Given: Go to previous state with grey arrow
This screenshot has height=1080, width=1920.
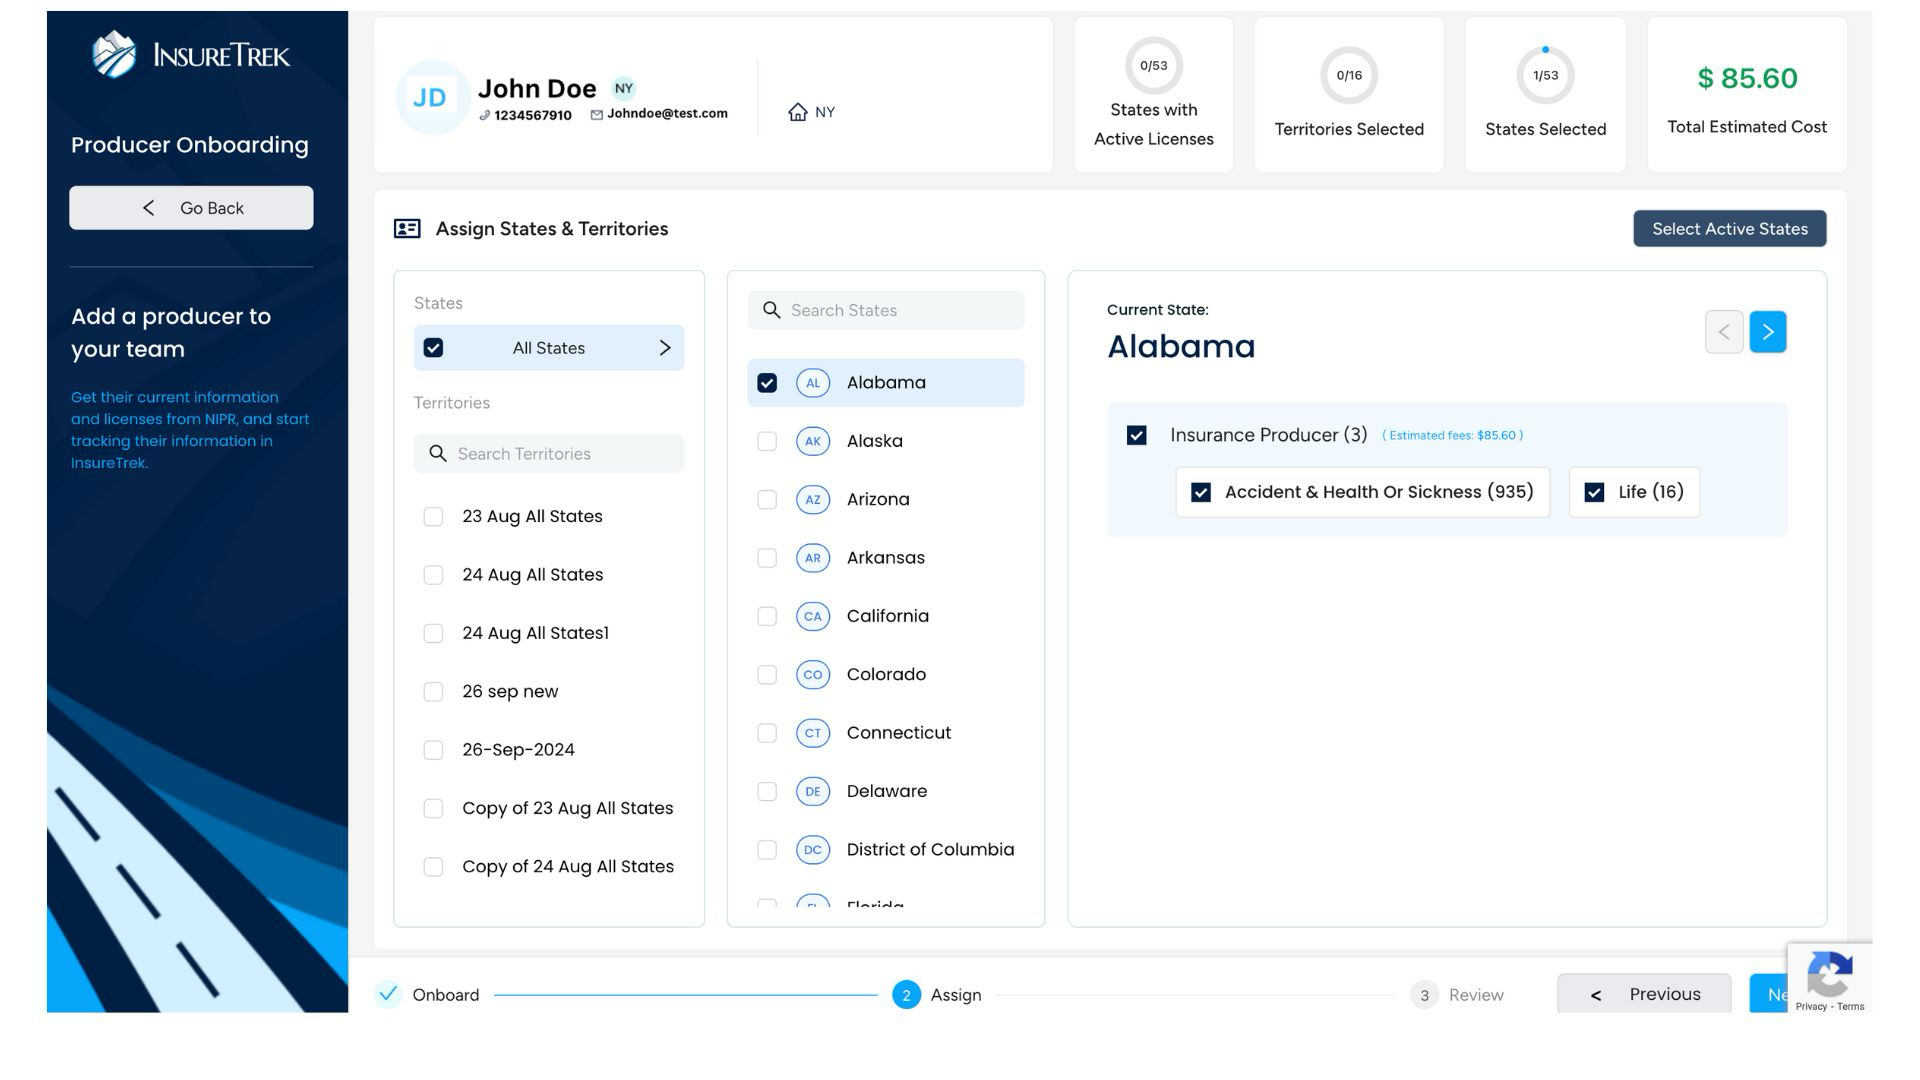Looking at the screenshot, I should [1723, 332].
